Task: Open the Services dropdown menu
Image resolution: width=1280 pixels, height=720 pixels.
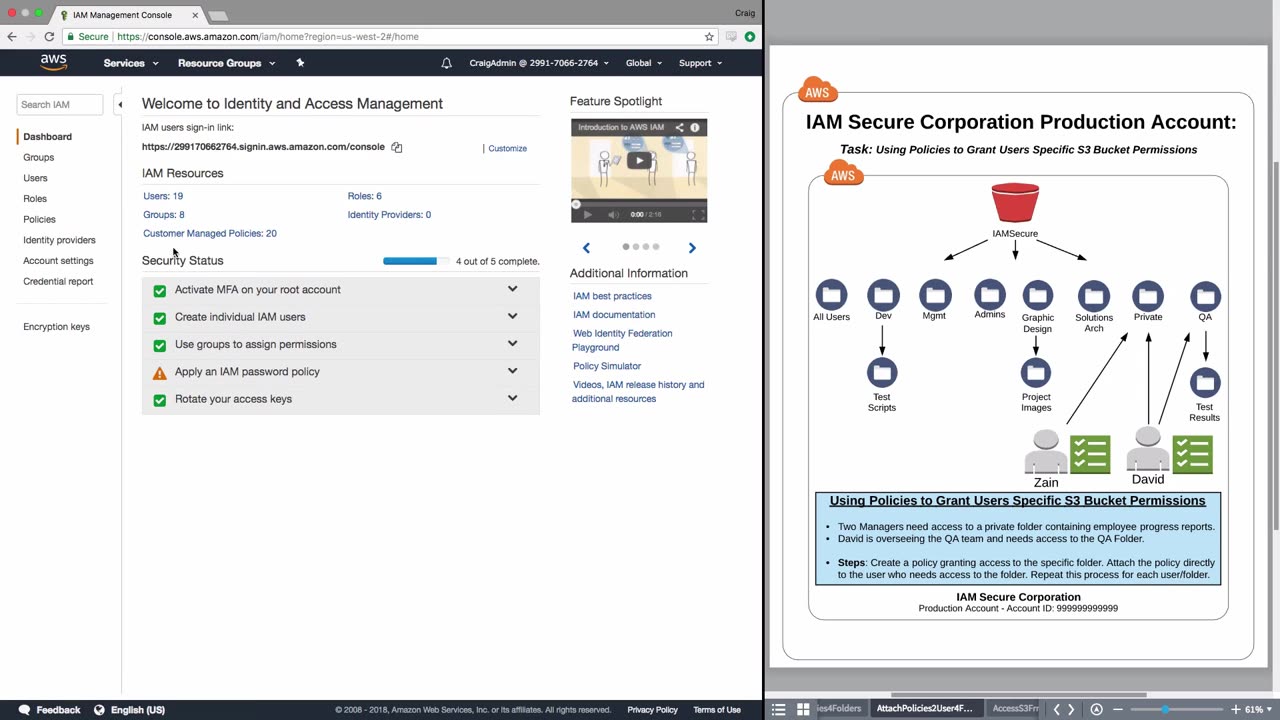Action: (131, 63)
